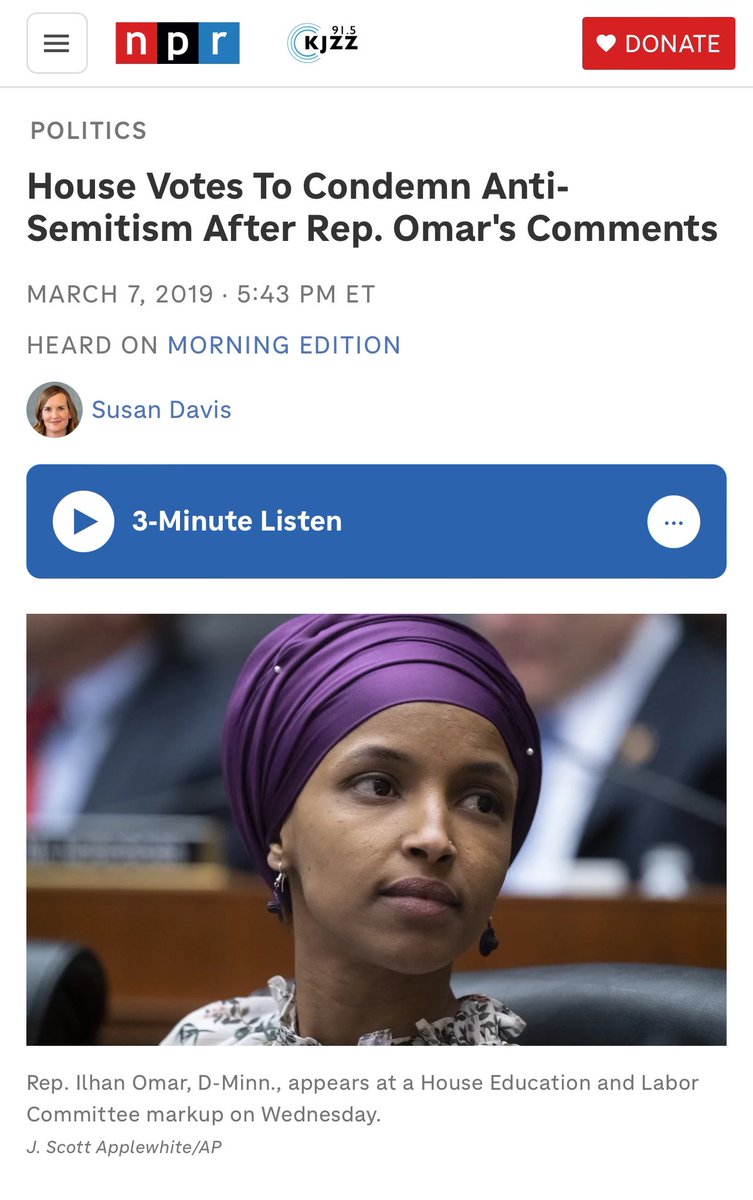Open audio more options ellipsis button

tap(673, 522)
